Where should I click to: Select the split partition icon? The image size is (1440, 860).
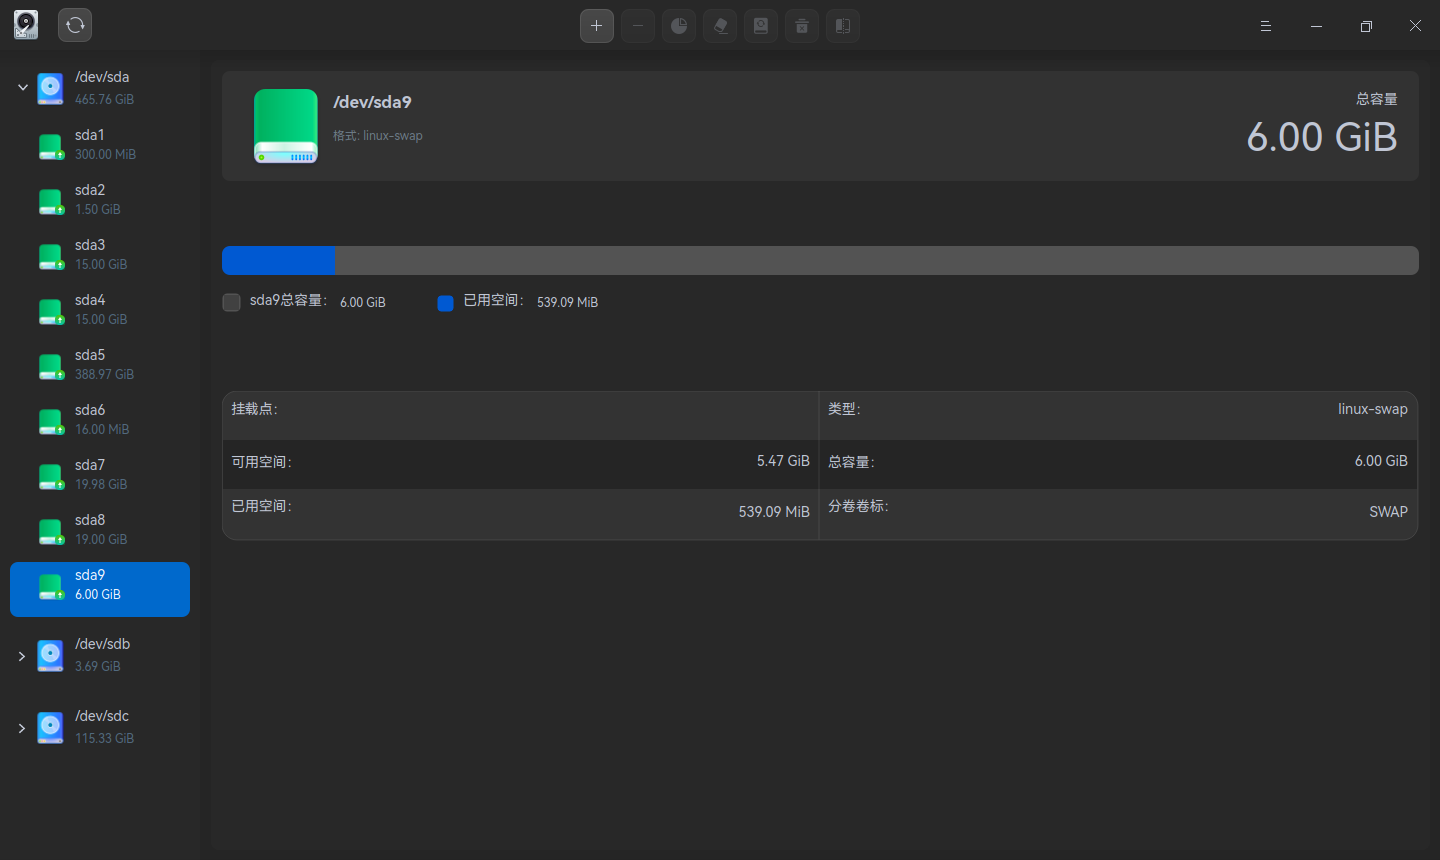(x=843, y=25)
